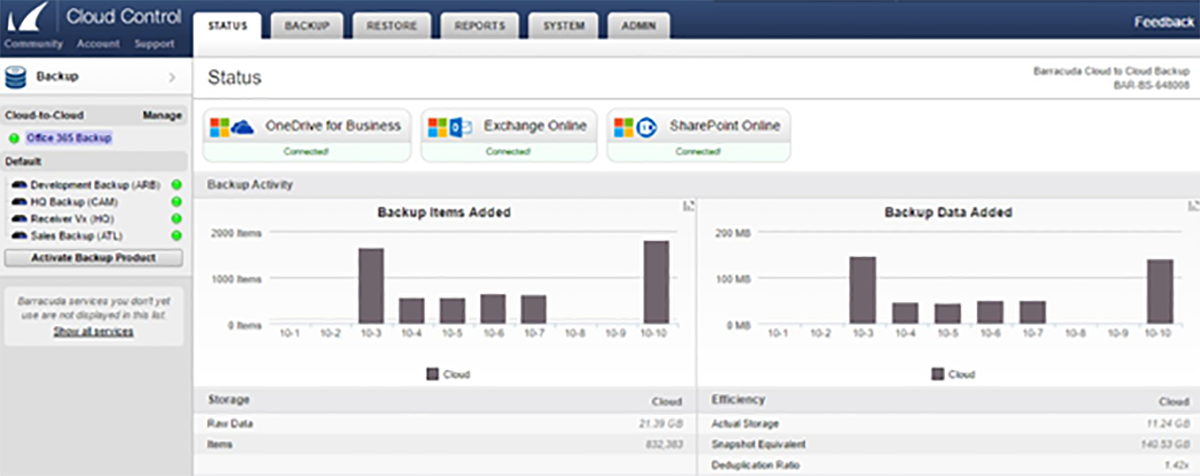Open the Exchange Online card
The height and width of the screenshot is (476, 1200).
click(x=508, y=135)
